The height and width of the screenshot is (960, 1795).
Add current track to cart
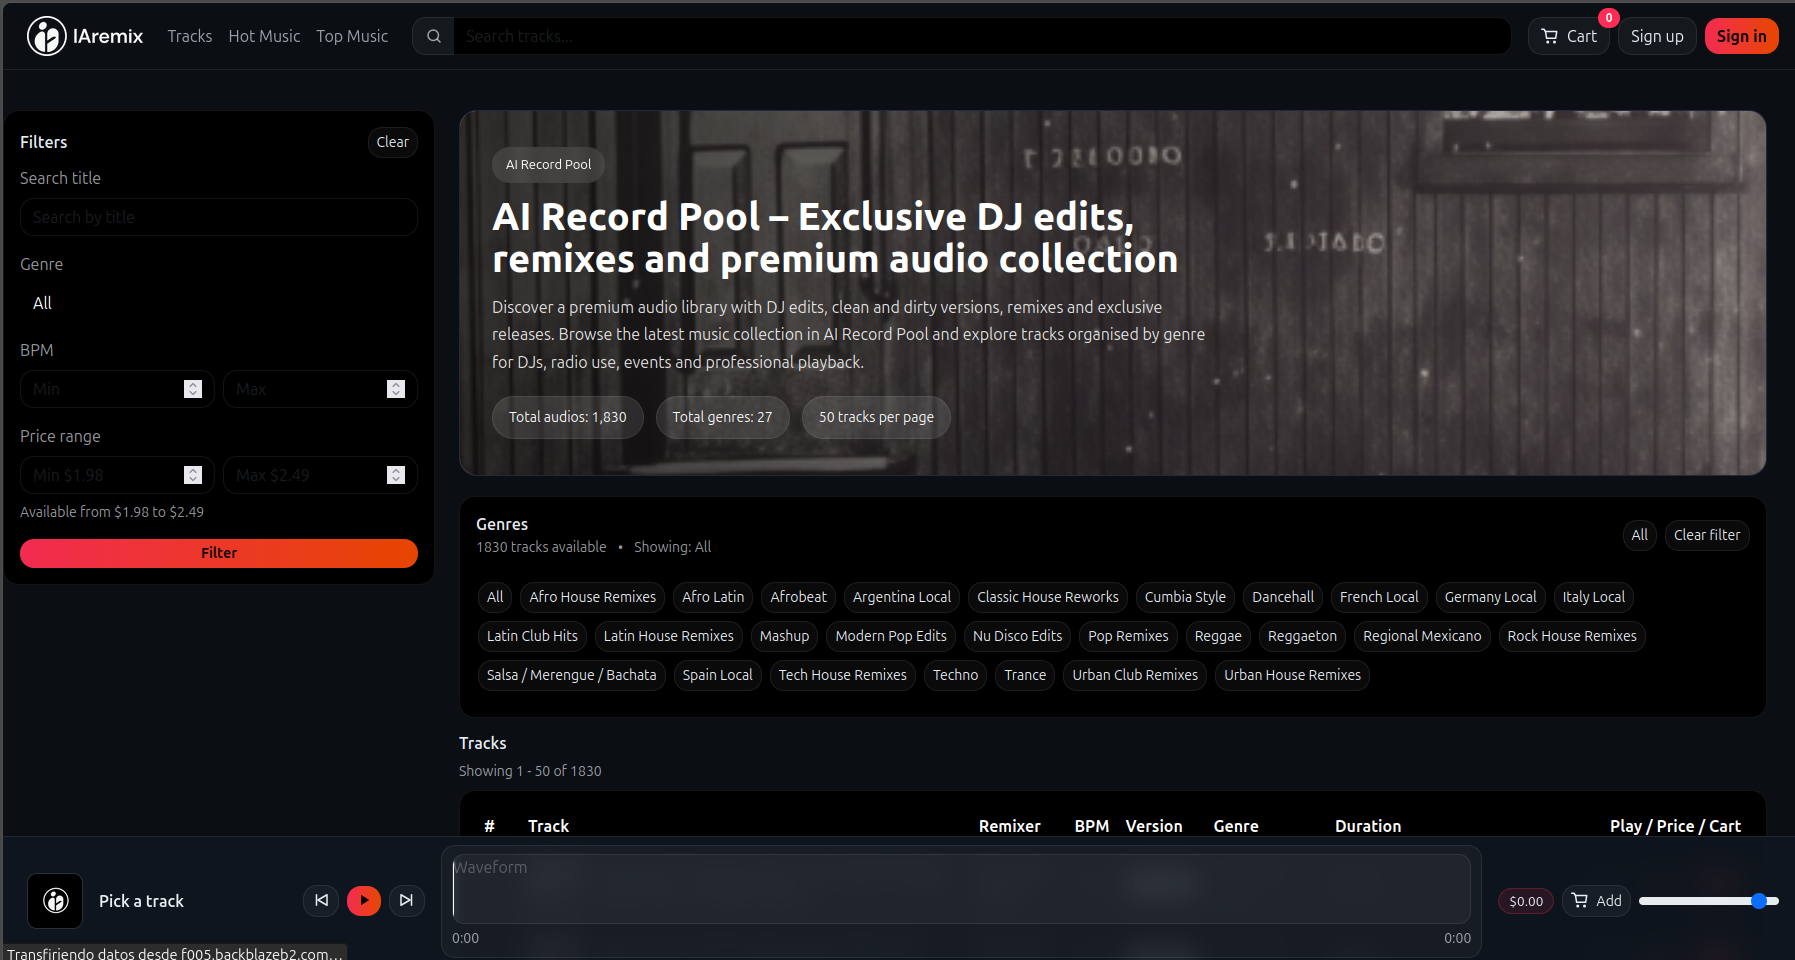coord(1597,901)
